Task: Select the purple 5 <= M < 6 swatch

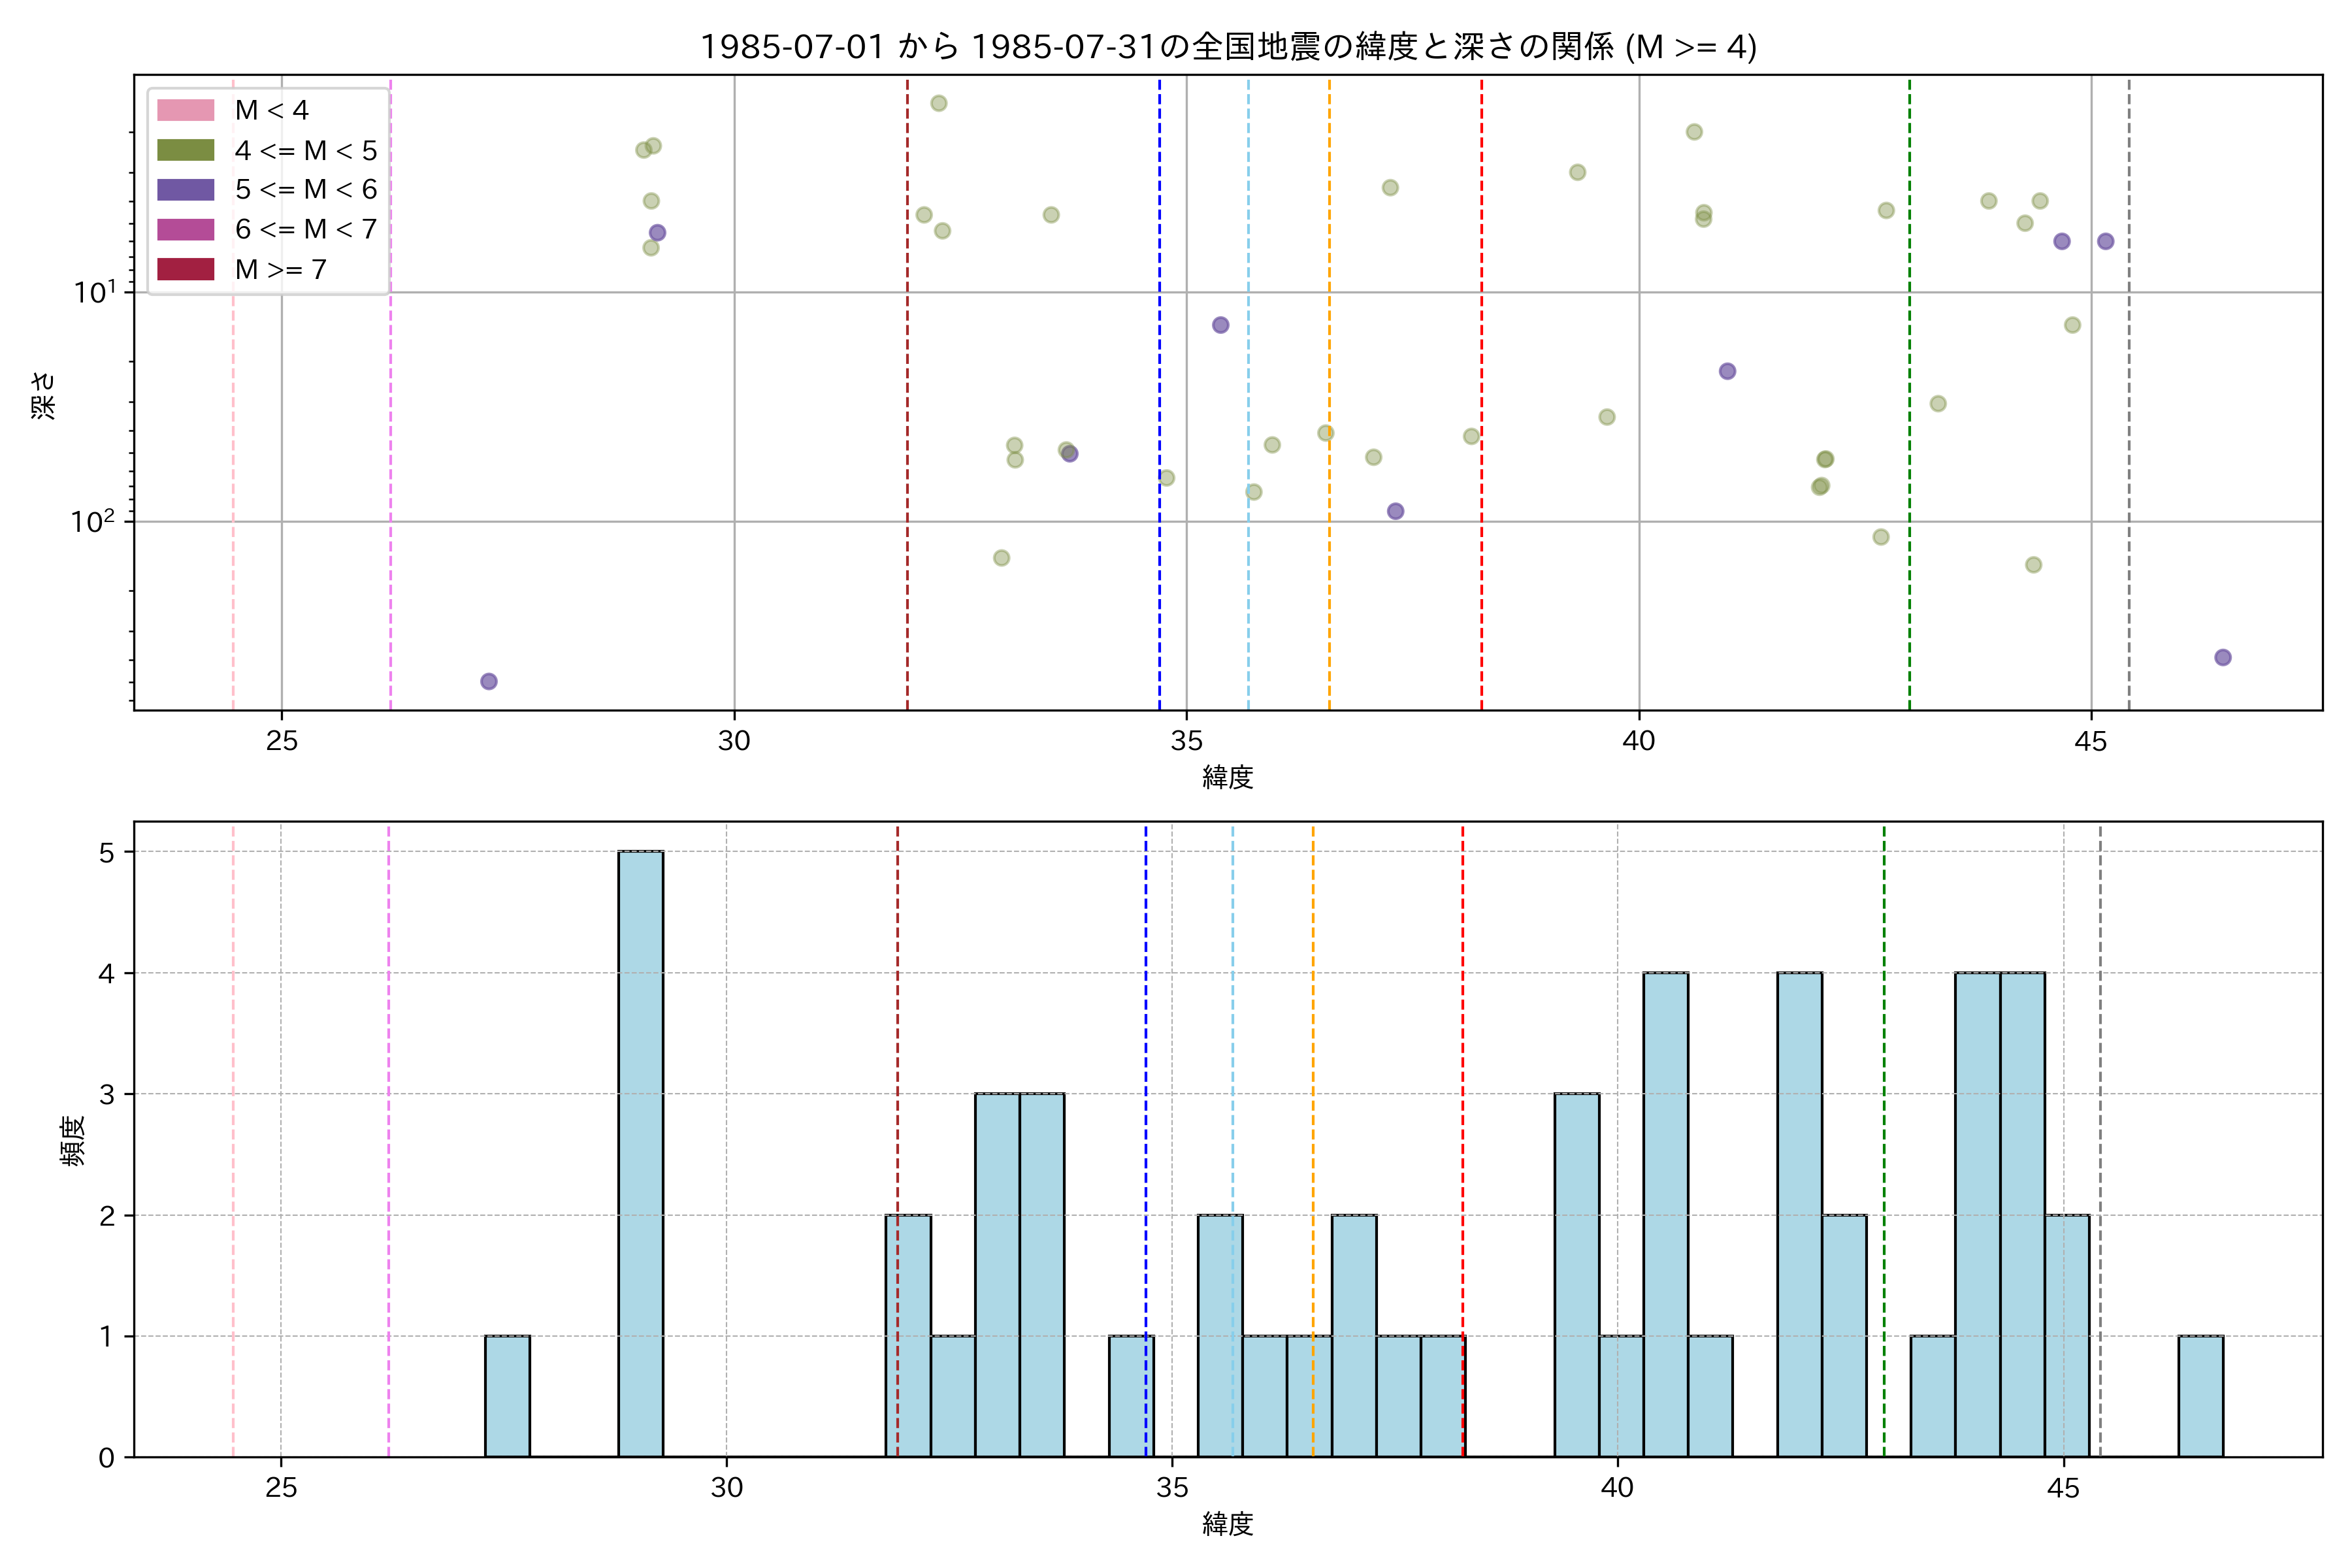Action: pyautogui.click(x=185, y=190)
